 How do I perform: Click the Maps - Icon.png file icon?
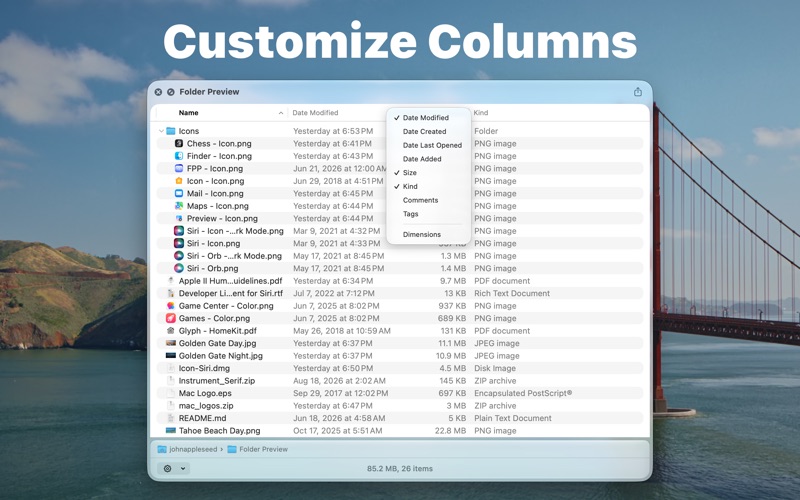coord(179,206)
